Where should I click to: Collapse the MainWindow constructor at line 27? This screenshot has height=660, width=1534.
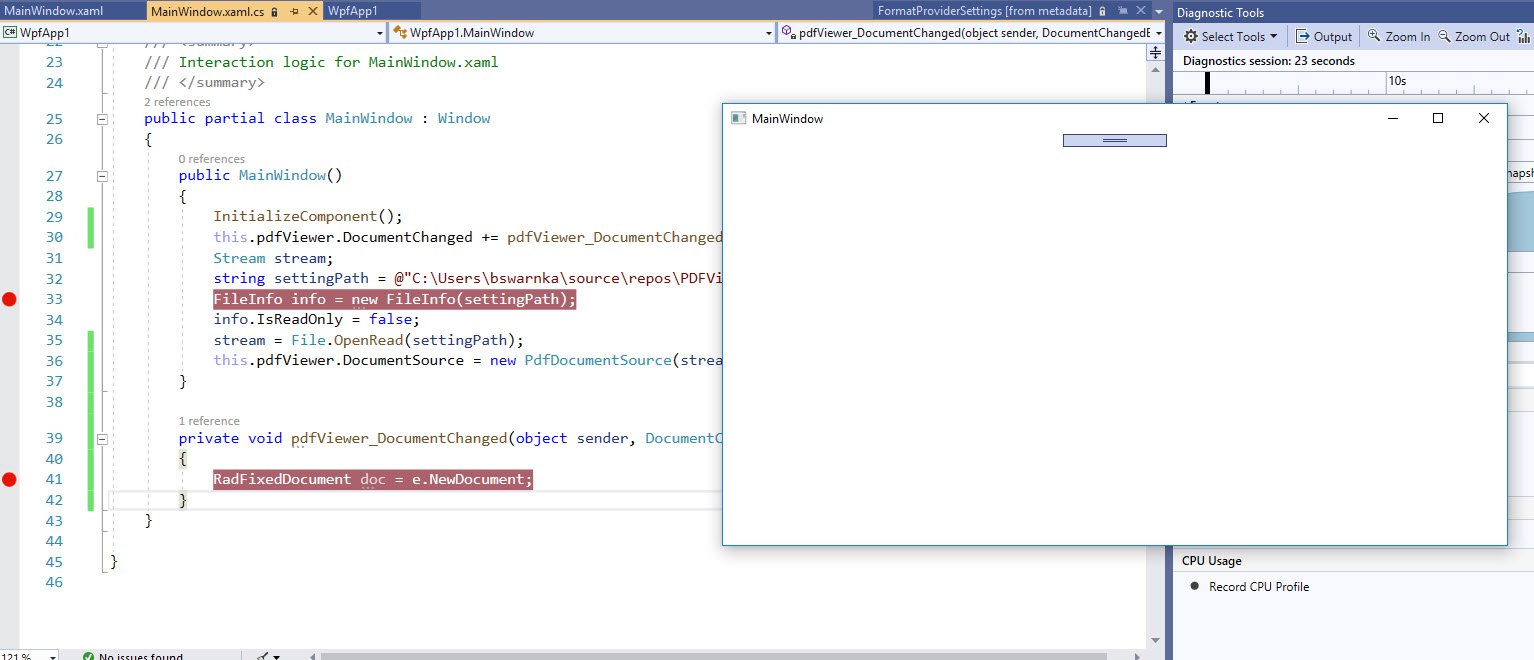click(x=102, y=175)
